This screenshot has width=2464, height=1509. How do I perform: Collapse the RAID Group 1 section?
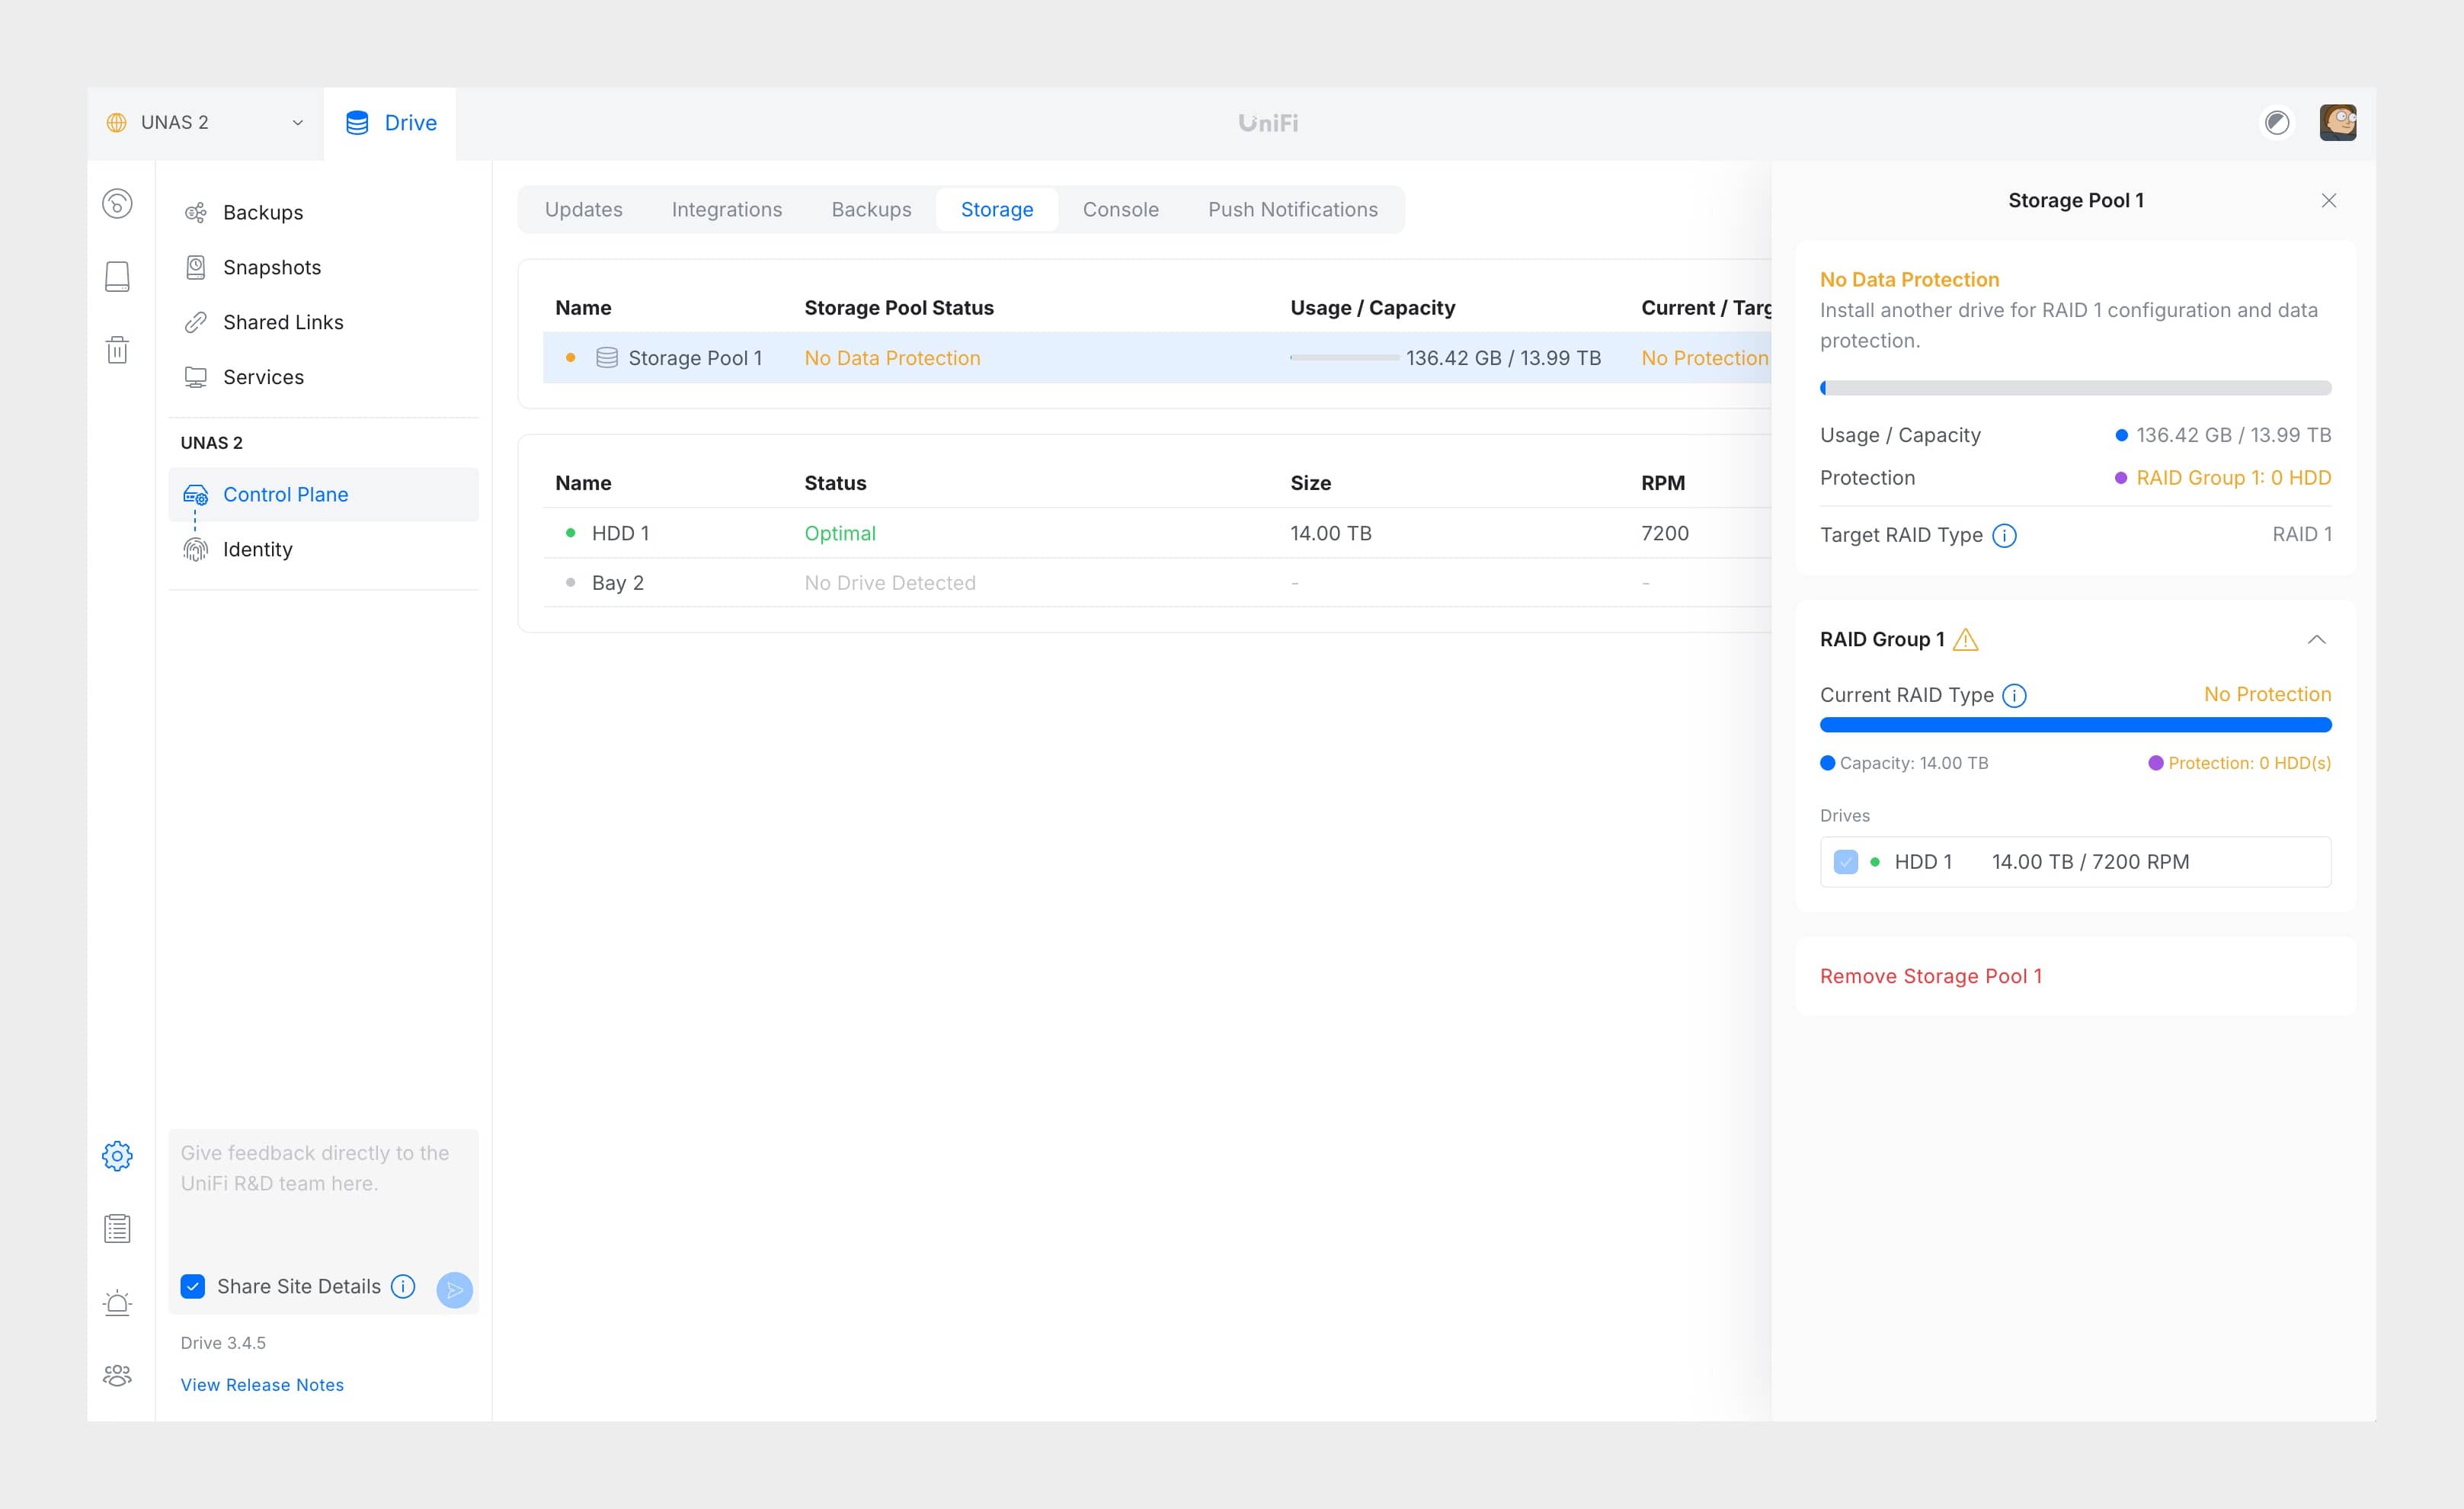click(x=2316, y=640)
